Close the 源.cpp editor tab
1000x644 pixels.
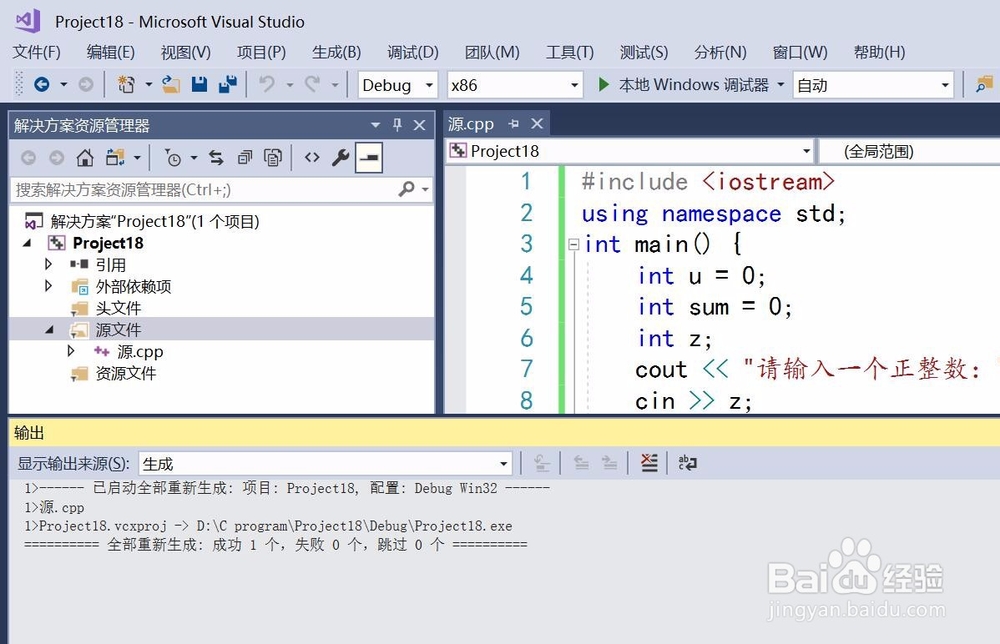tap(537, 124)
